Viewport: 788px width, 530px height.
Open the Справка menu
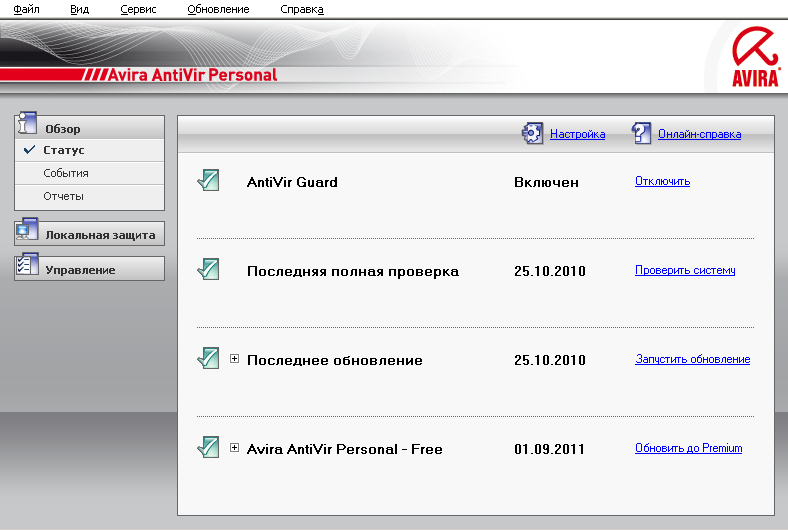click(302, 9)
